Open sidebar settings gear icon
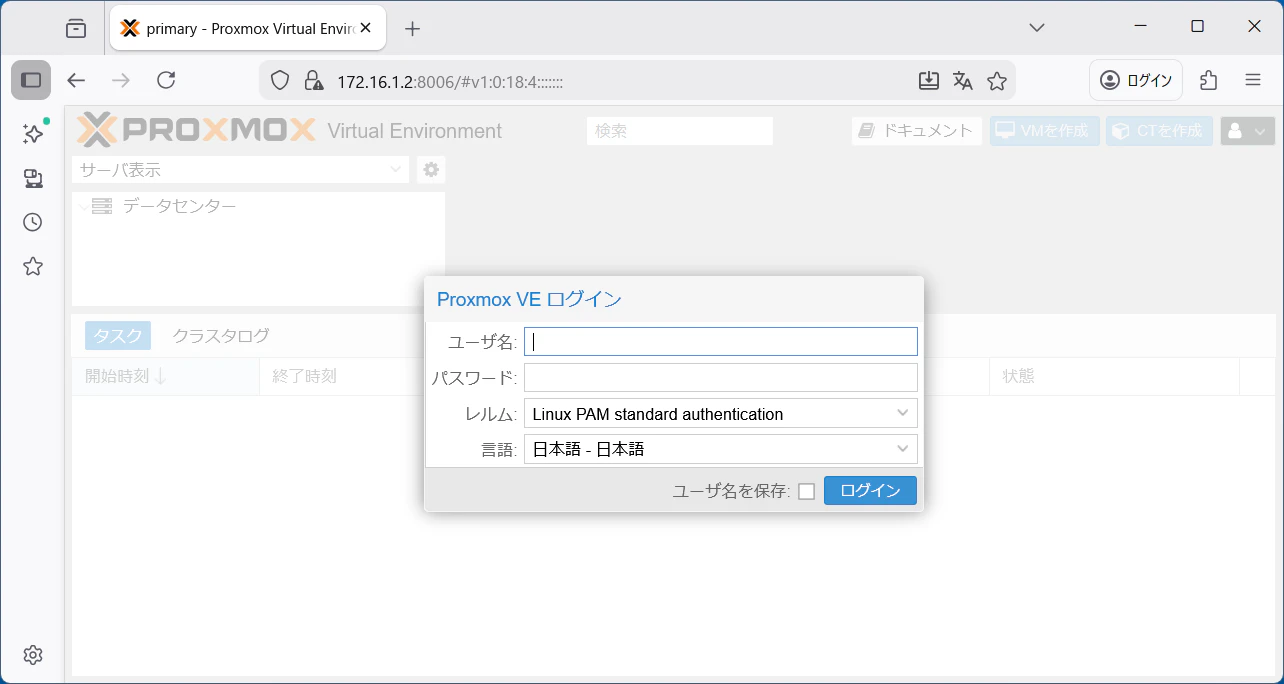The image size is (1284, 684). (33, 655)
